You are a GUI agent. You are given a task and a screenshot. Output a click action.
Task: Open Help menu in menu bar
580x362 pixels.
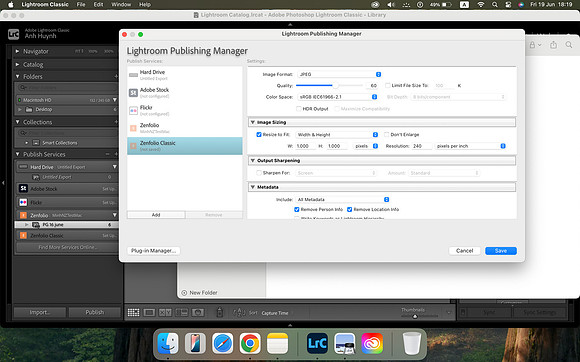click(x=145, y=4)
